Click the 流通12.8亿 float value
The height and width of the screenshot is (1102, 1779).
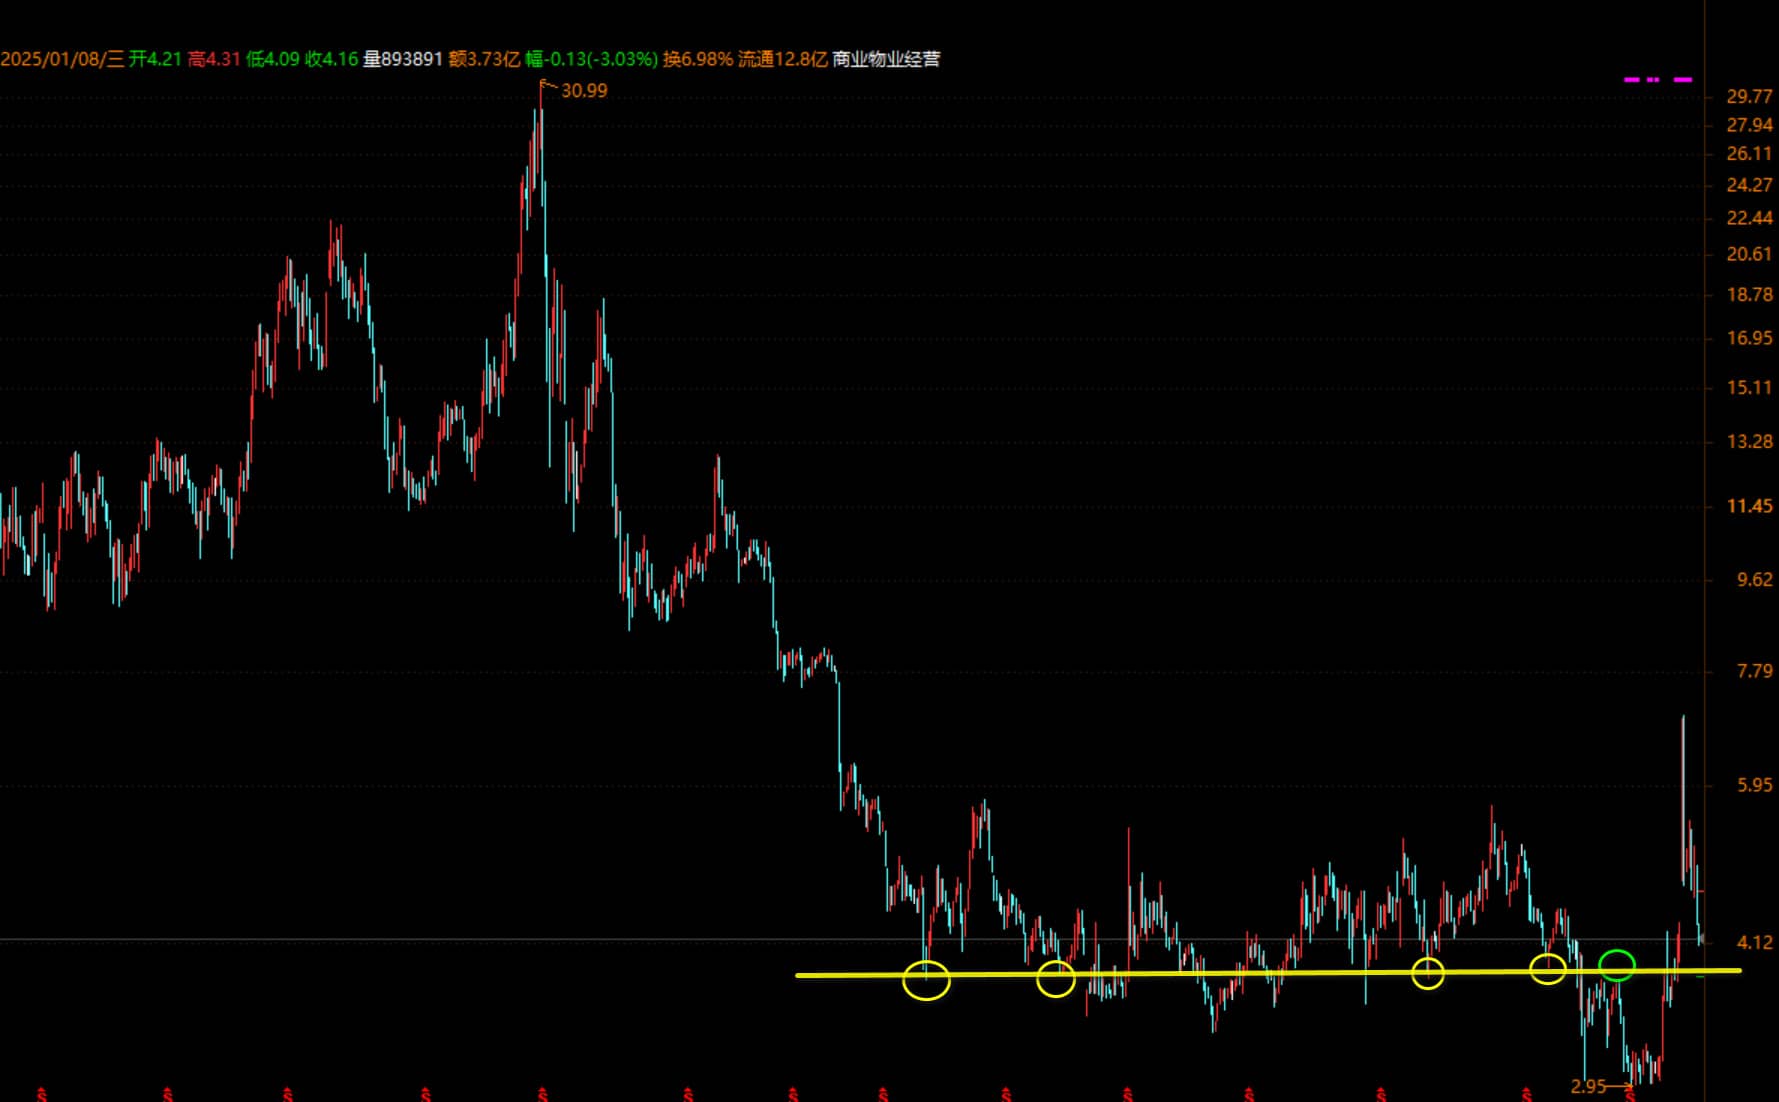[x=782, y=59]
